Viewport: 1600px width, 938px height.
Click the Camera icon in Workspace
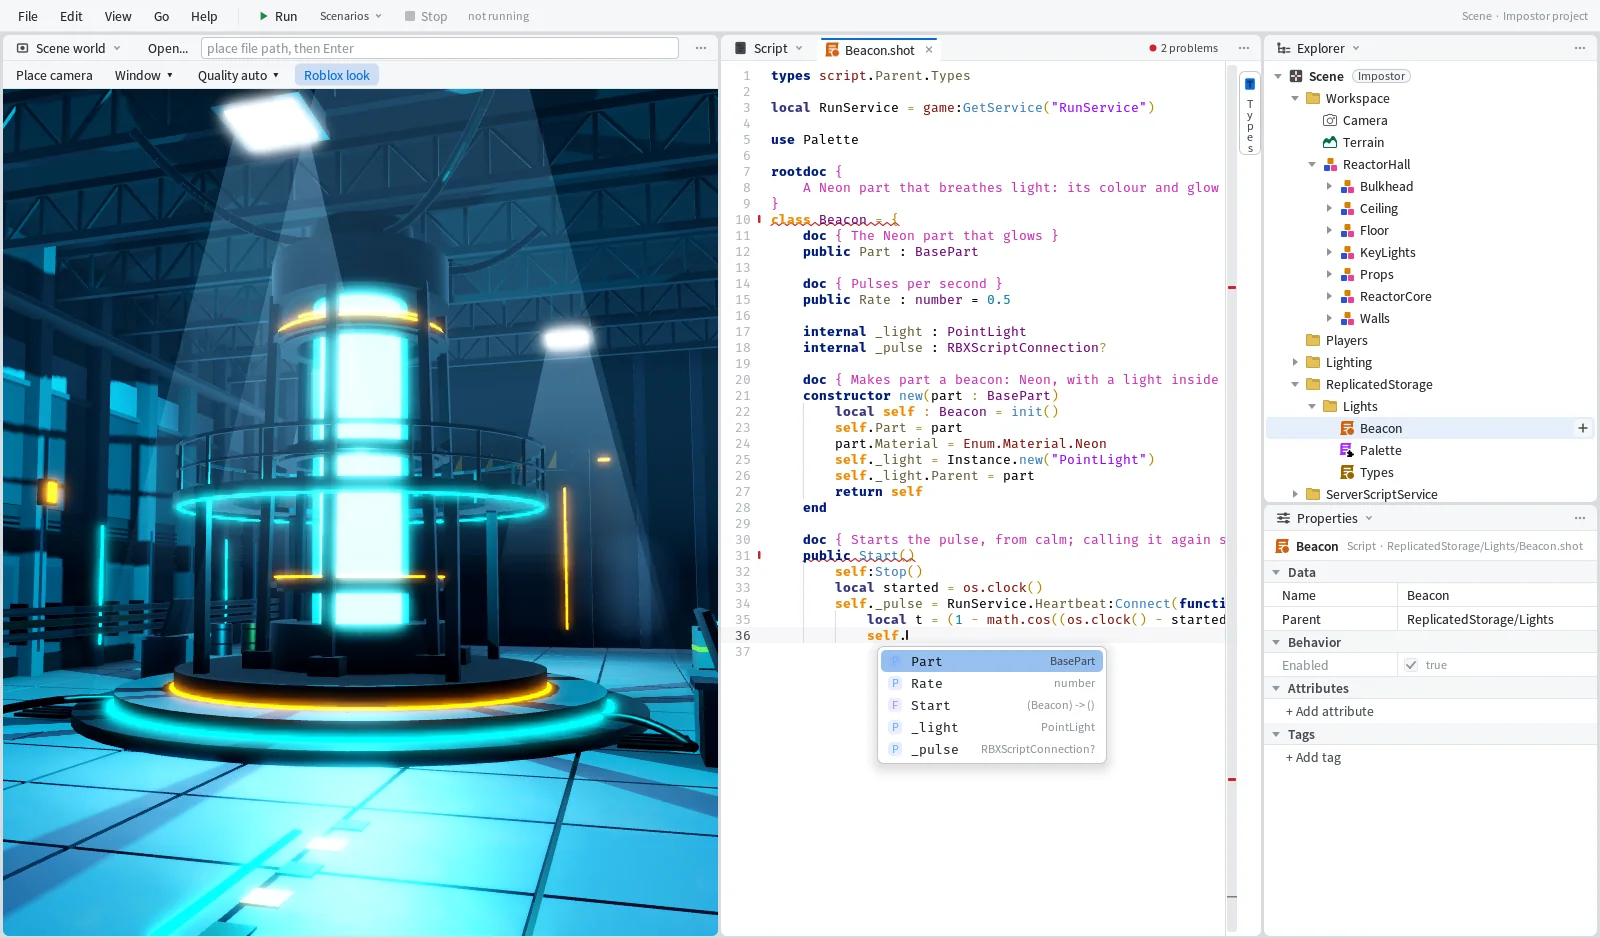(1330, 120)
